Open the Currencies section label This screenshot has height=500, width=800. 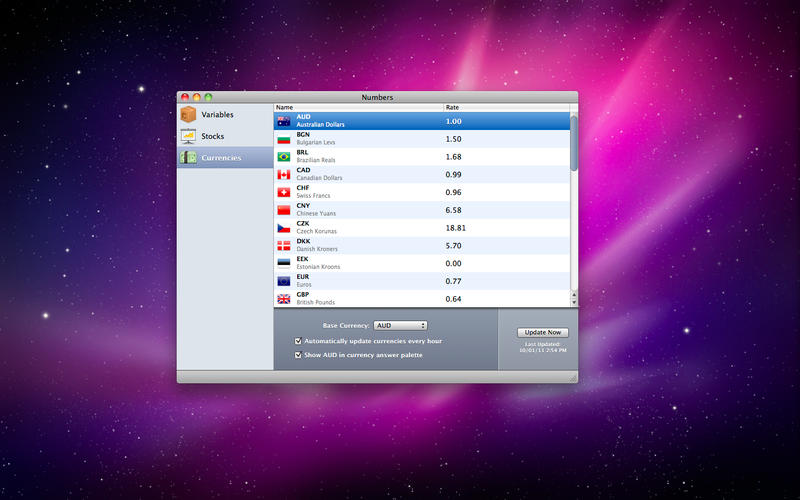pos(221,158)
